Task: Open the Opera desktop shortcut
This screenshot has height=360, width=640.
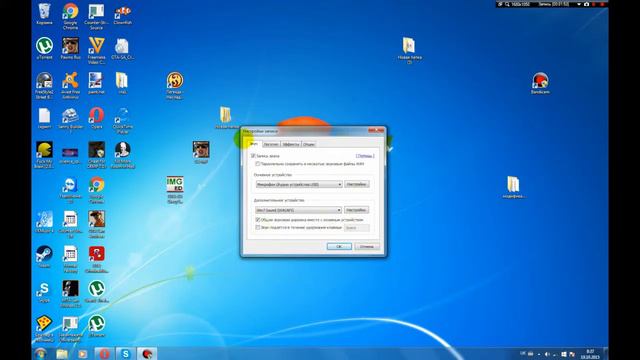Action: point(96,118)
